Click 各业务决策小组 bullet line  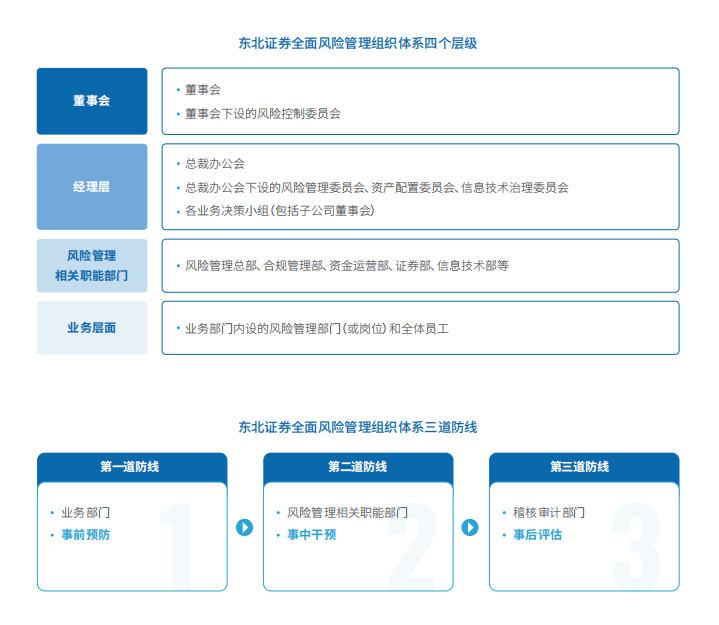pyautogui.click(x=279, y=211)
